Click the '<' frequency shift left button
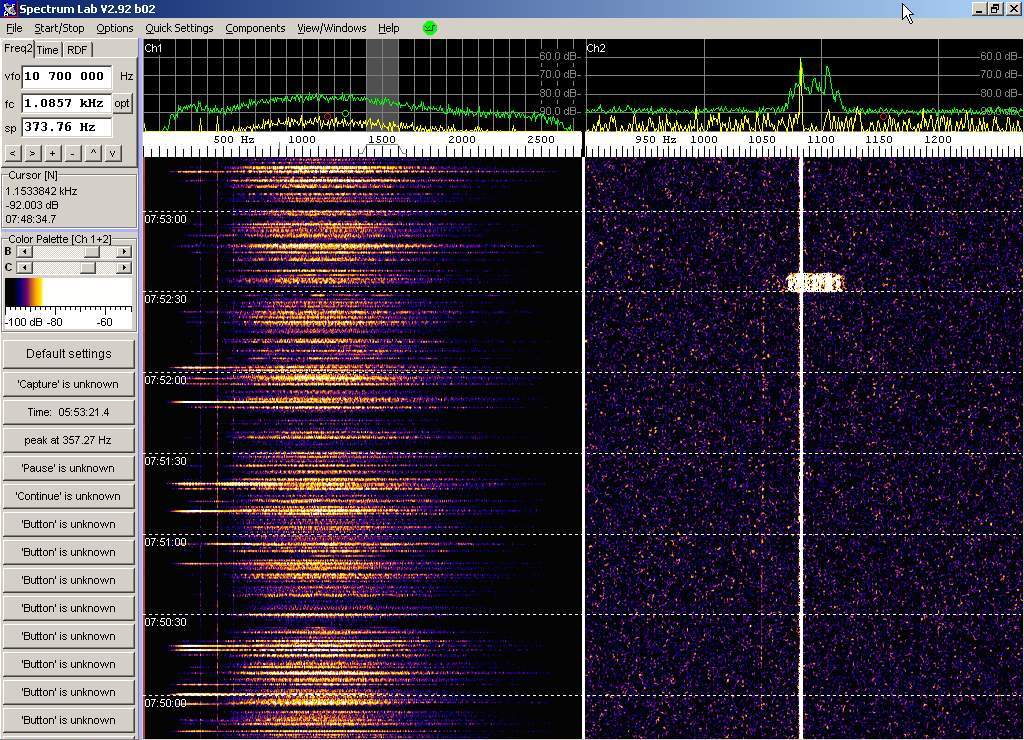Screen dimensions: 1024x740 pyautogui.click(x=12, y=153)
